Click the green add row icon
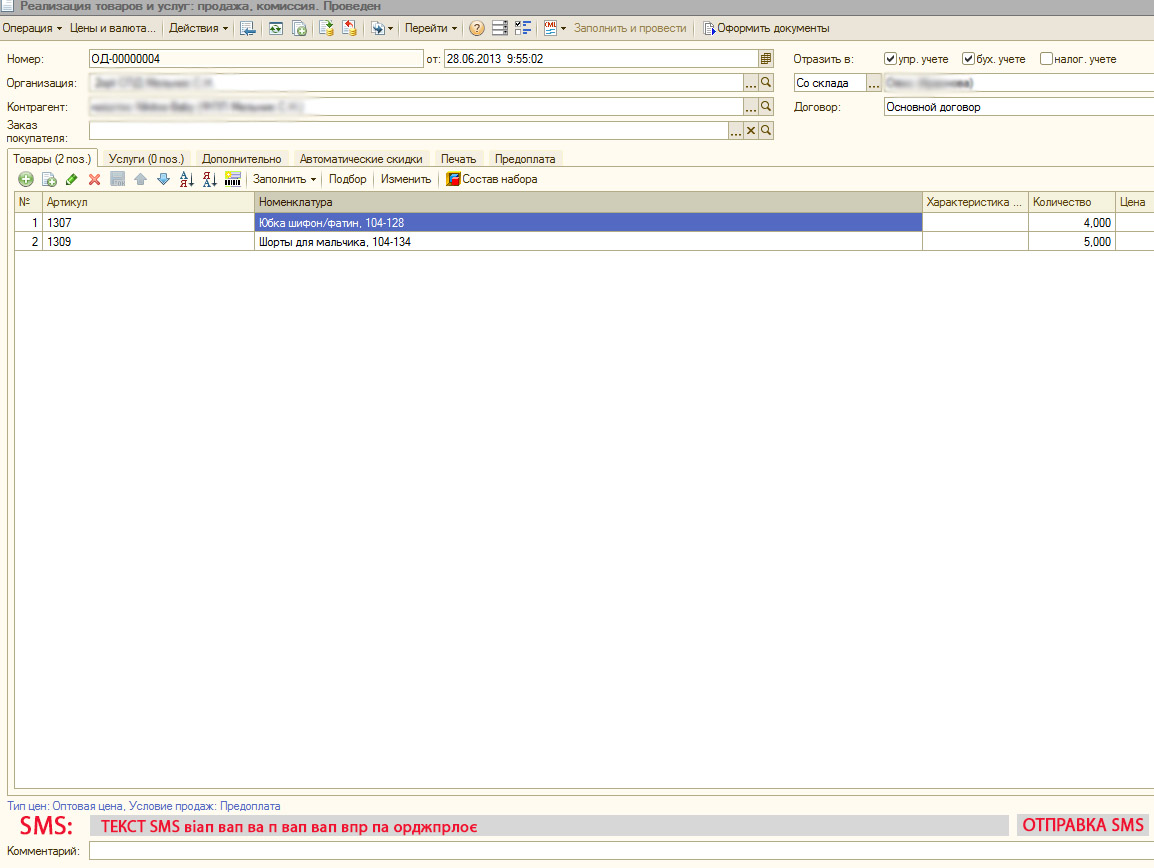Screen dimensions: 1154x868 click(x=26, y=180)
